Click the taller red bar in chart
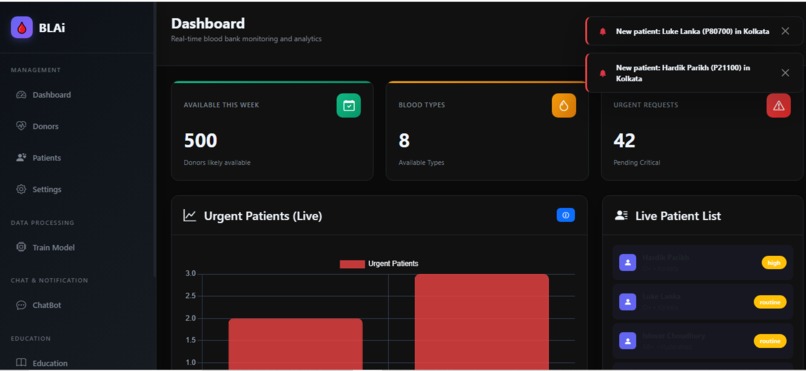Image resolution: width=806 pixels, height=371 pixels. coord(482,322)
